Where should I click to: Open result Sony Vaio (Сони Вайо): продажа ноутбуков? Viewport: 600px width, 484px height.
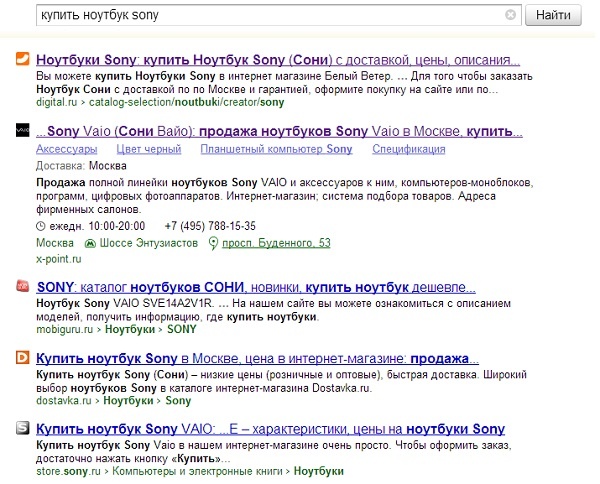(279, 131)
